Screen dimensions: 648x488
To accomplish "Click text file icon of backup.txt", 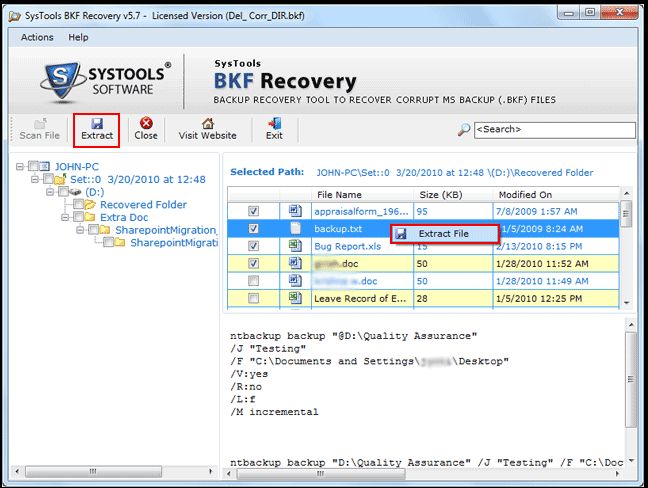I will [x=295, y=228].
